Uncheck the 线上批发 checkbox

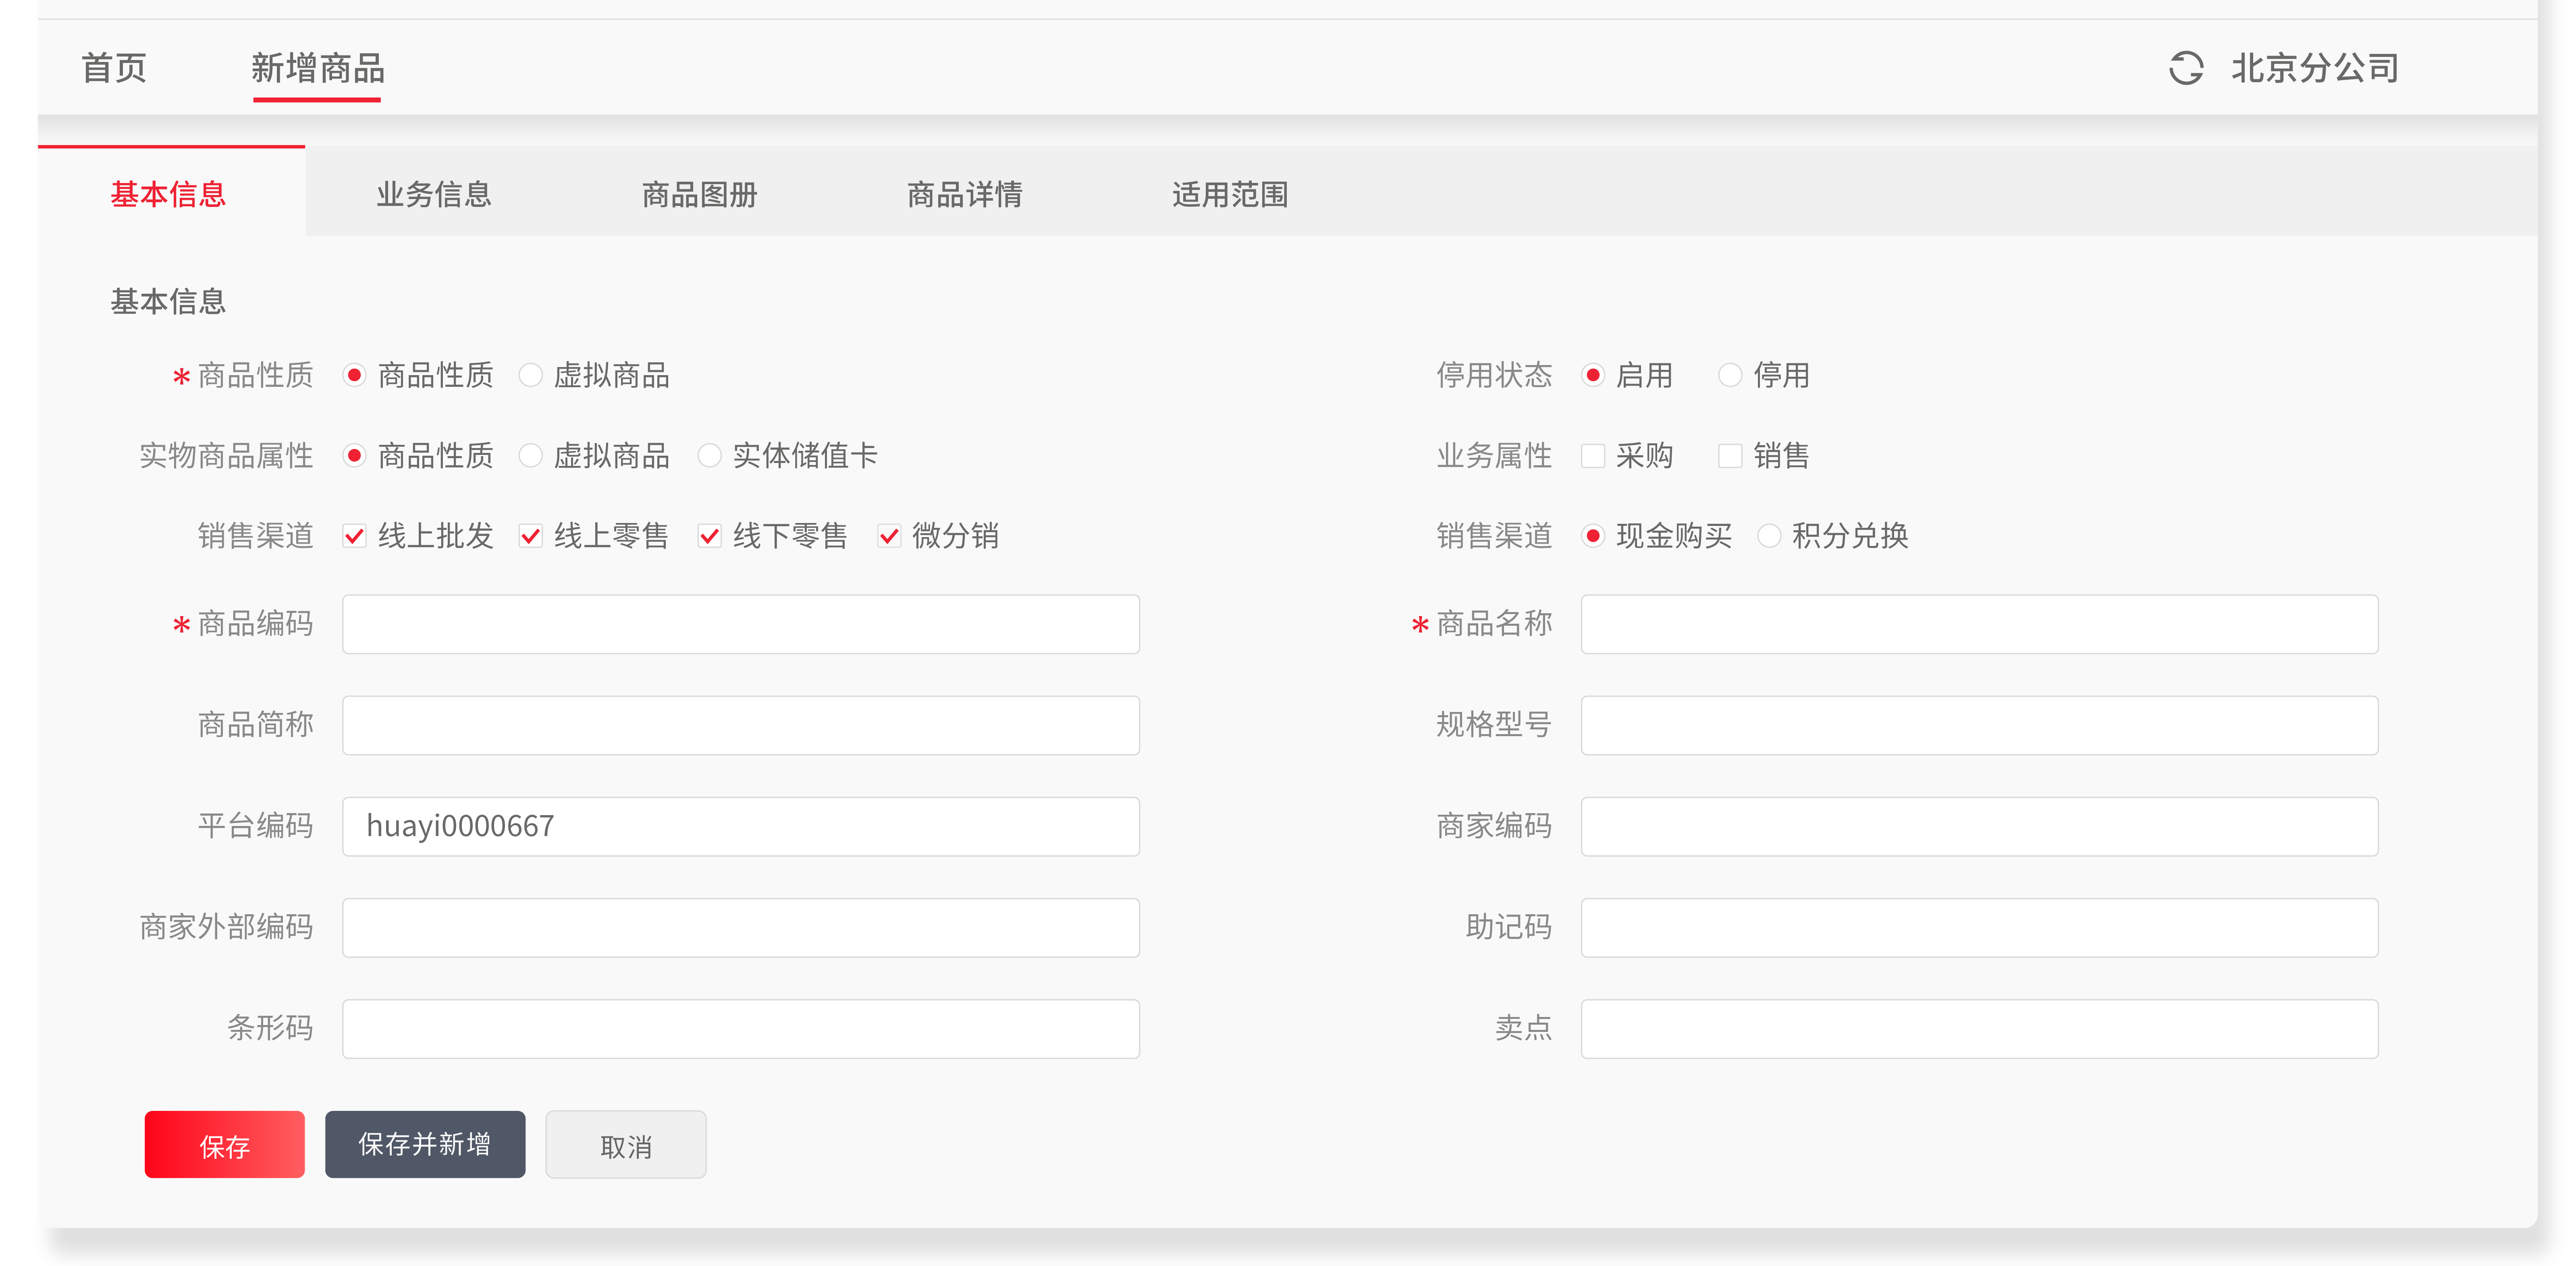(354, 536)
